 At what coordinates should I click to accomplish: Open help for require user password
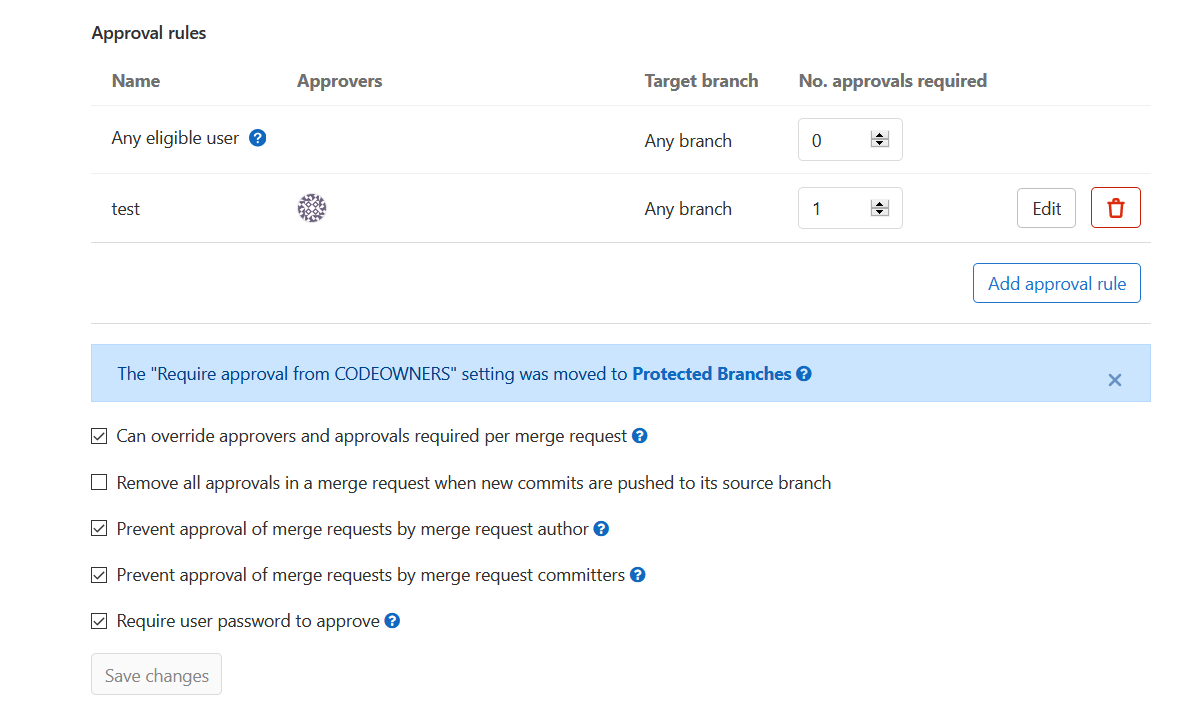click(x=392, y=621)
